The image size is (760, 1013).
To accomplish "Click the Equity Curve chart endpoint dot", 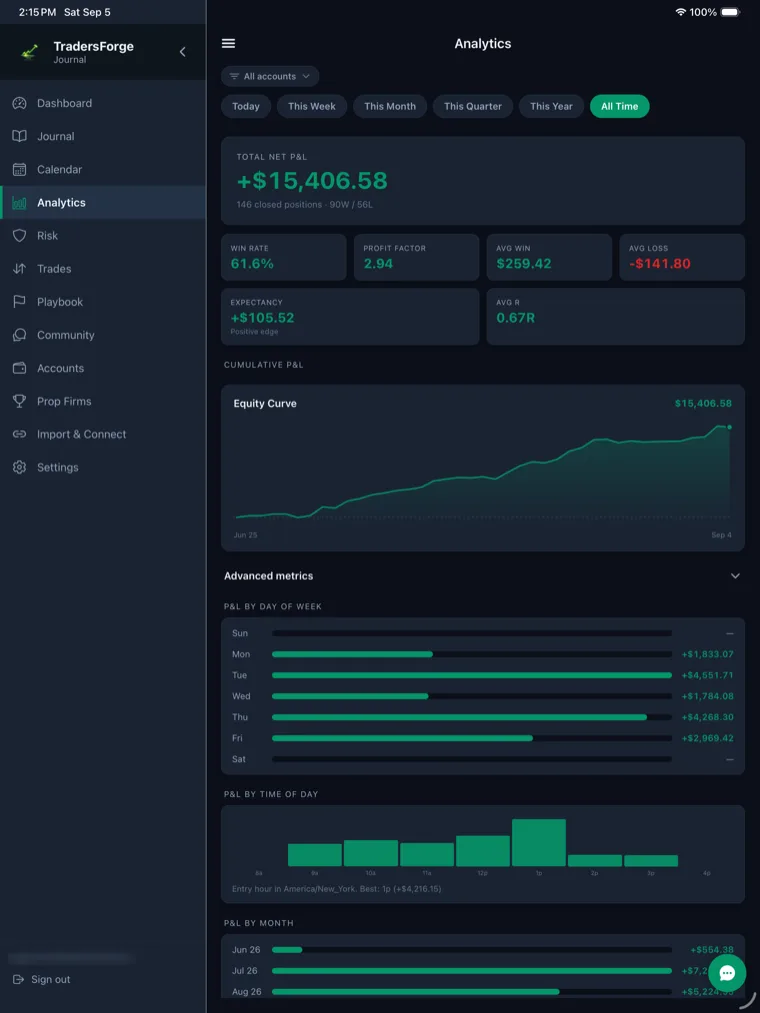I will 730,427.
